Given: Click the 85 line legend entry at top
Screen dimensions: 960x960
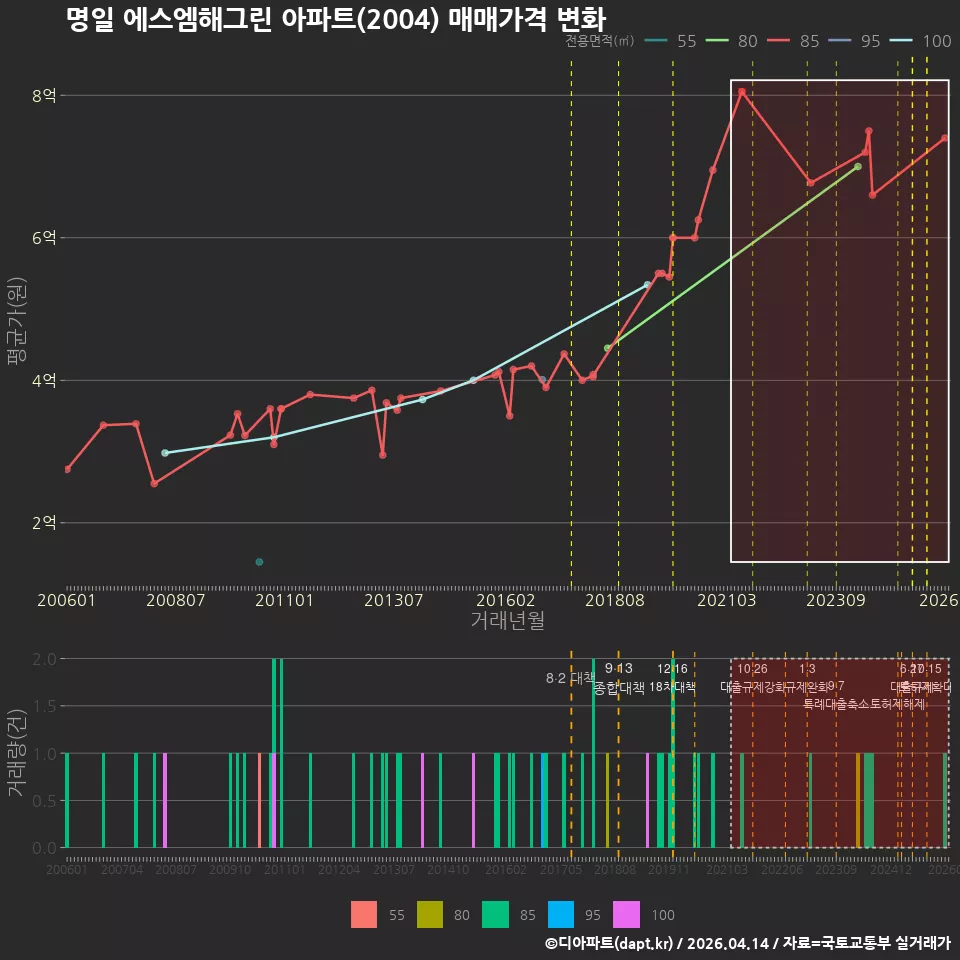Looking at the screenshot, I should click(793, 41).
